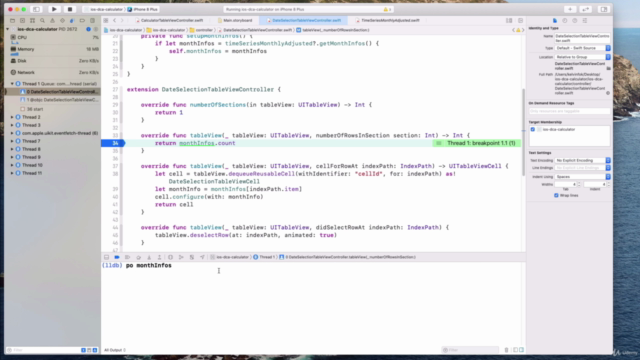Open Text Encoding dropdown
Screen dimensions: 640x360
coord(582,160)
